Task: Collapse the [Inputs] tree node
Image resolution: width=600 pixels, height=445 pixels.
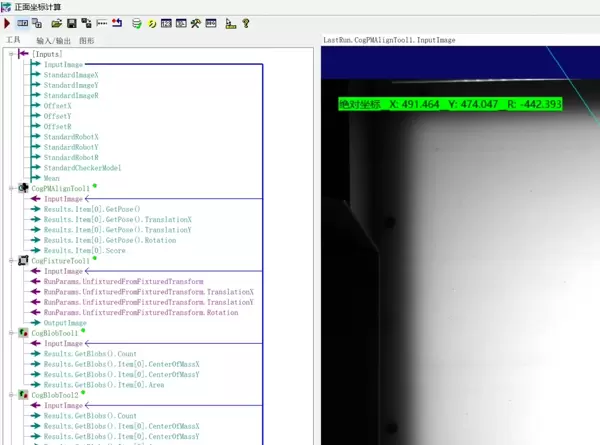Action: [11, 53]
